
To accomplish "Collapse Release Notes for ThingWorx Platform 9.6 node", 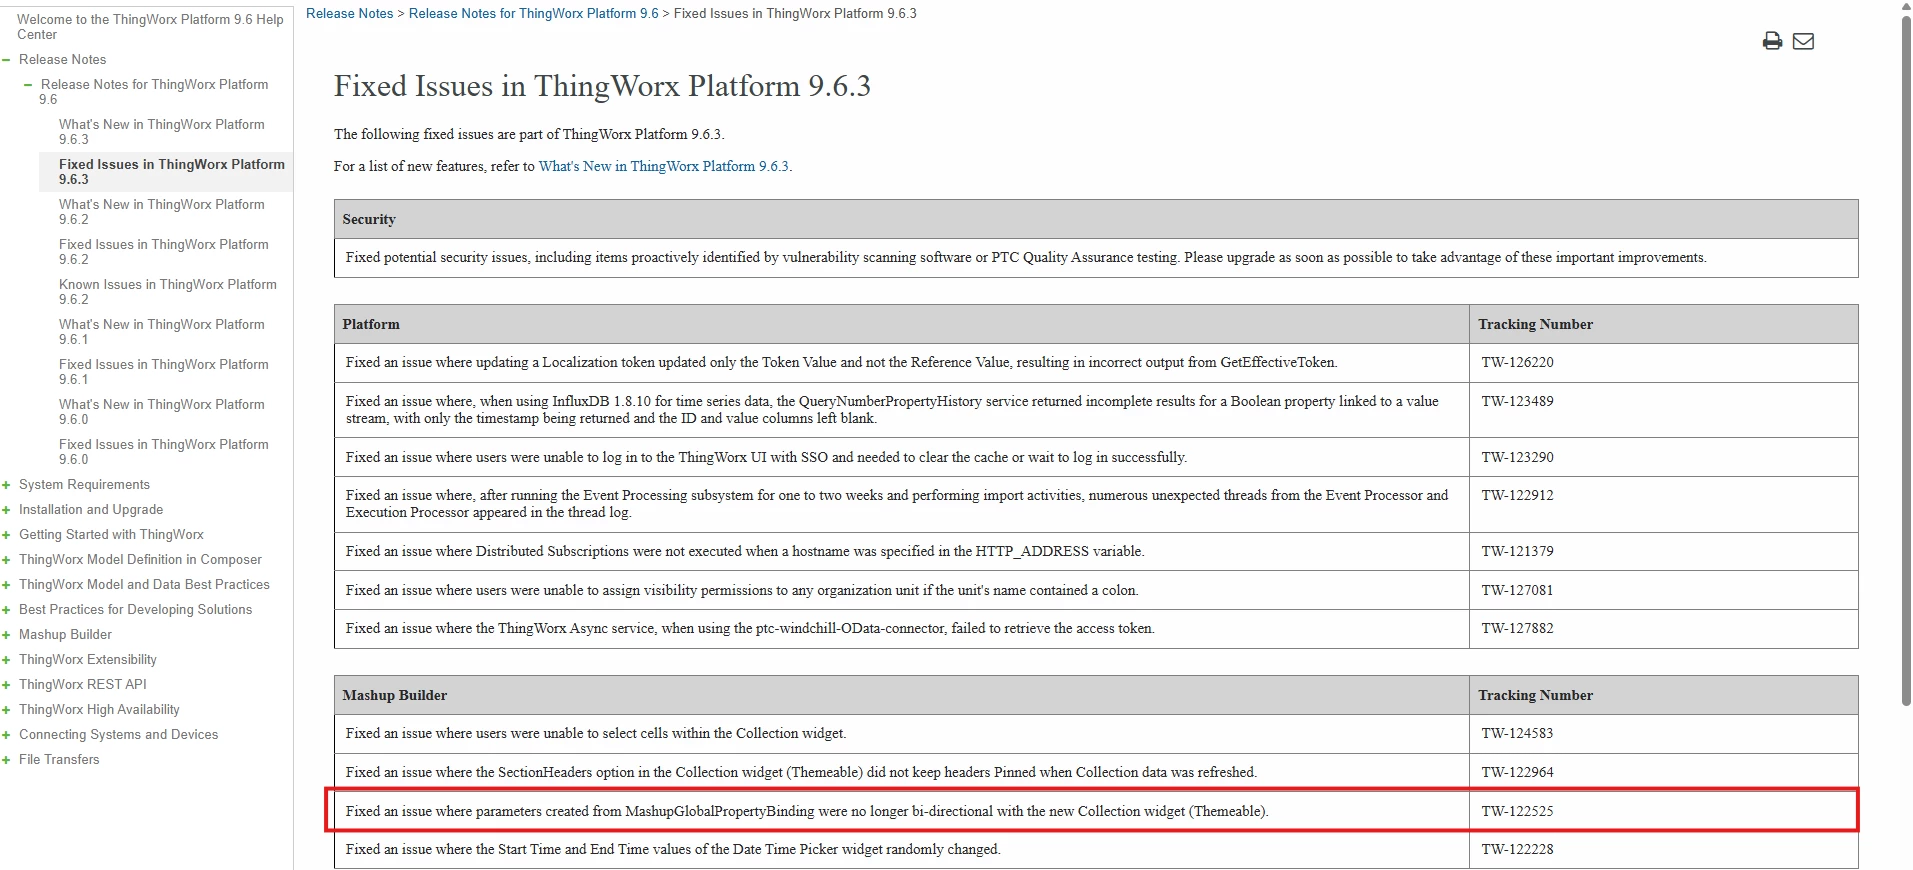I will [x=28, y=85].
